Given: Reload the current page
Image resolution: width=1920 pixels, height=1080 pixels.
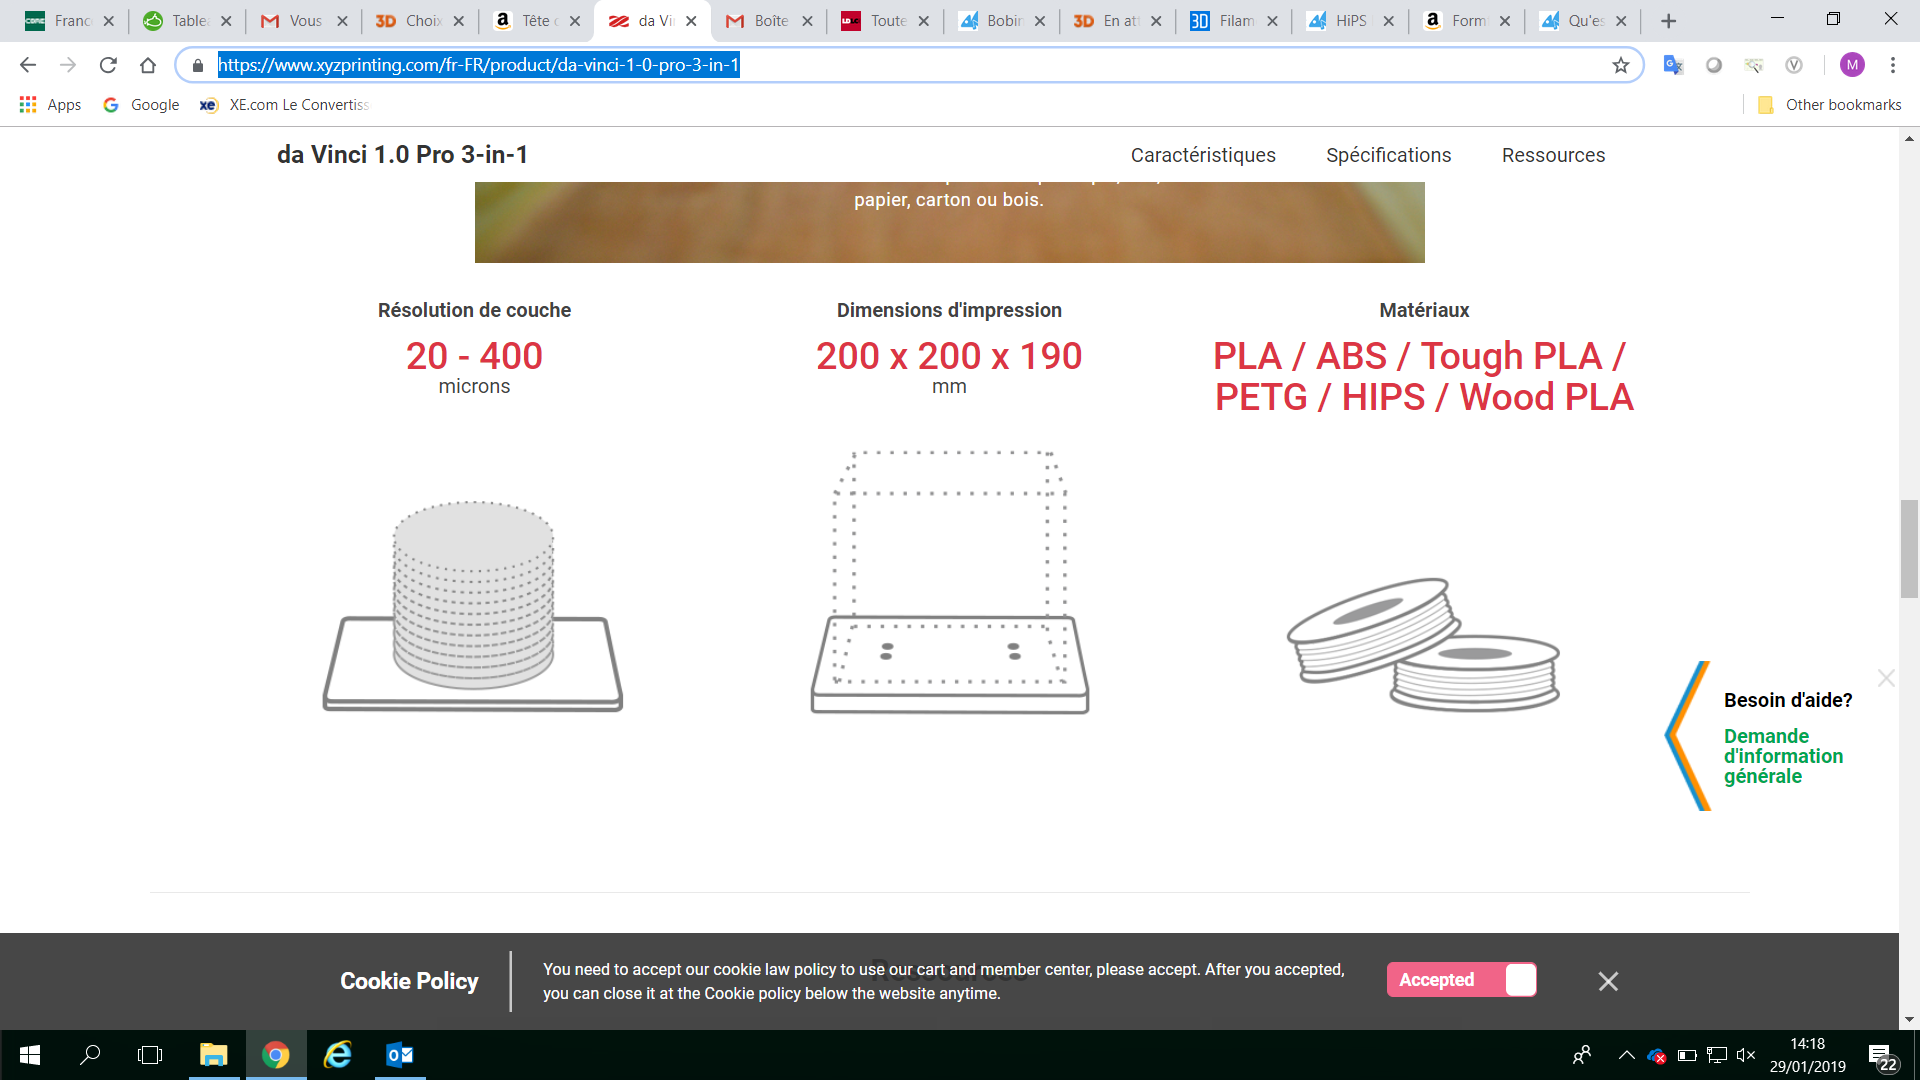Looking at the screenshot, I should pyautogui.click(x=108, y=65).
